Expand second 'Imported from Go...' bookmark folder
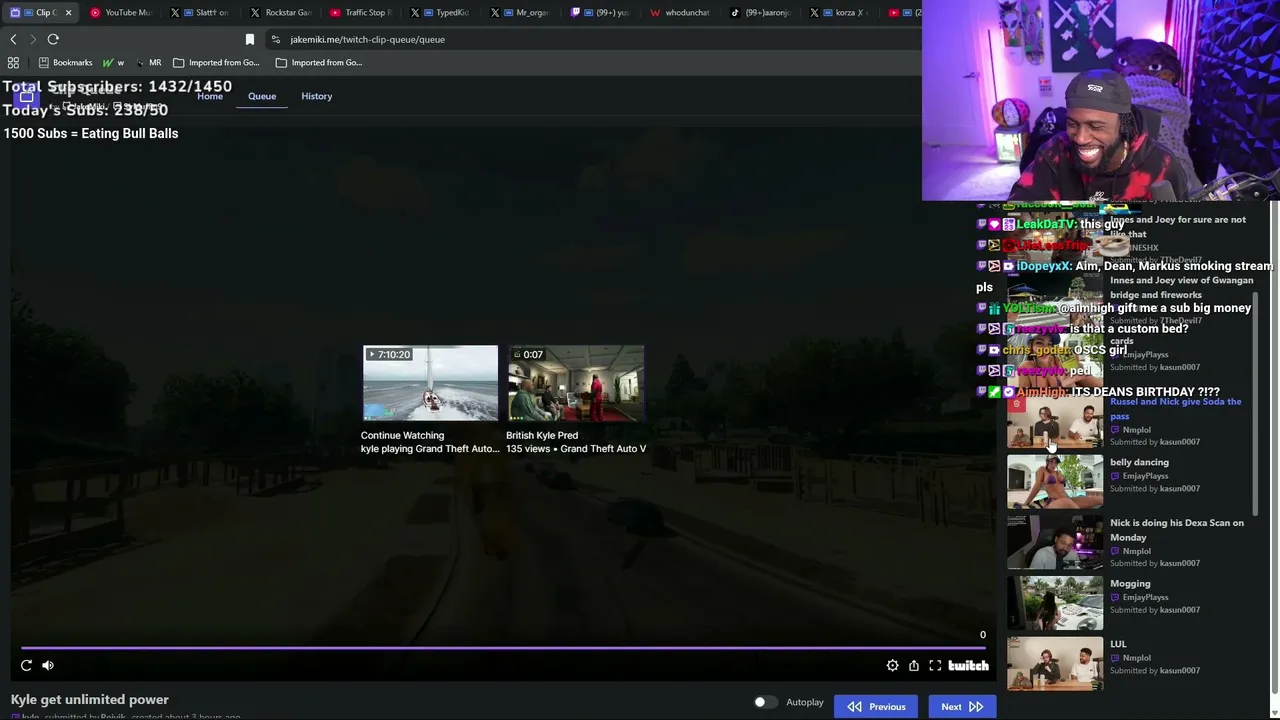The image size is (1280, 720). coord(319,62)
